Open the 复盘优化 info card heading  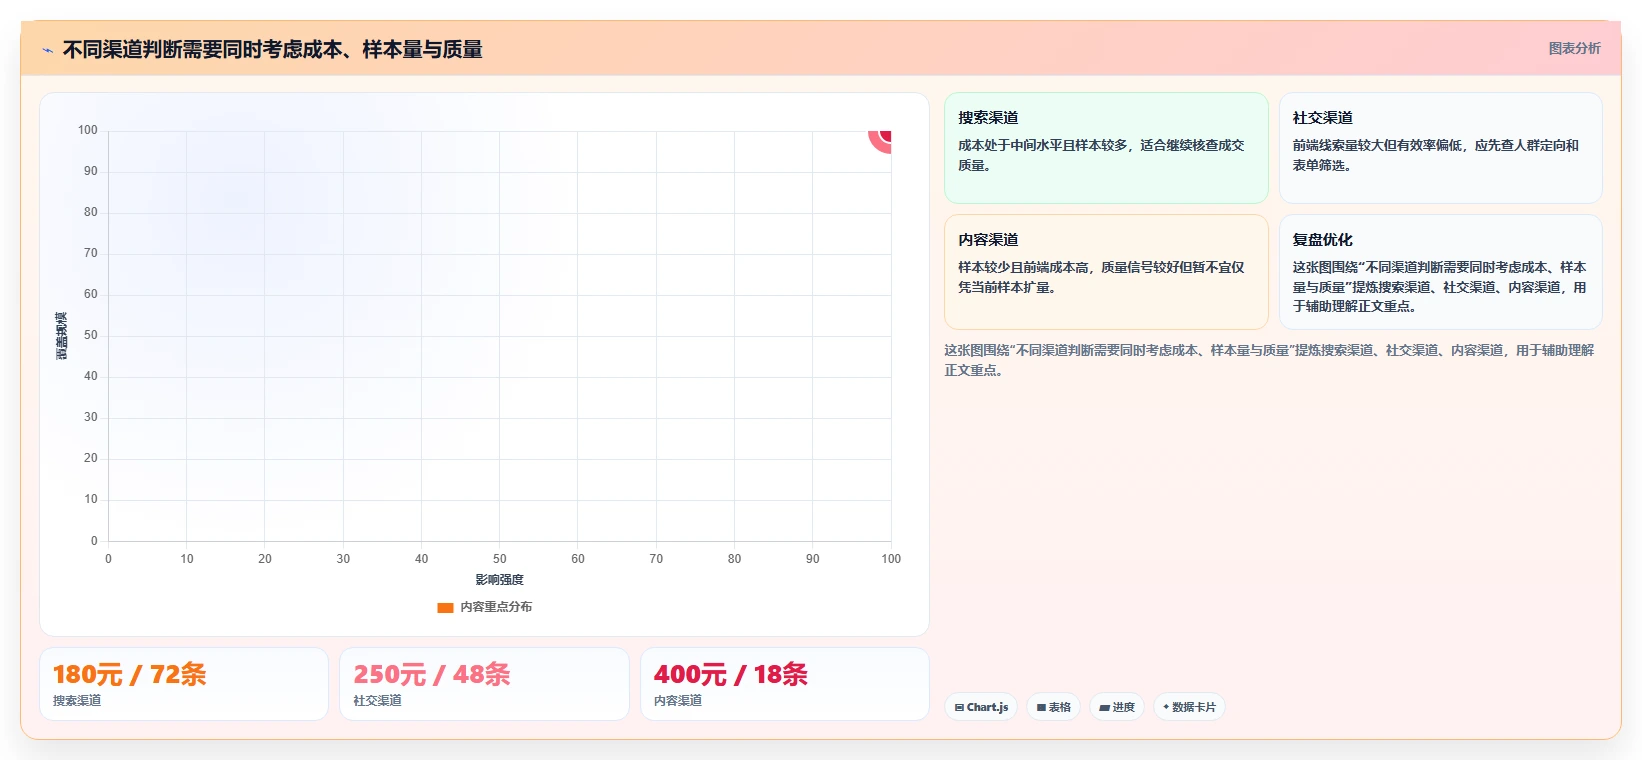pyautogui.click(x=1322, y=240)
